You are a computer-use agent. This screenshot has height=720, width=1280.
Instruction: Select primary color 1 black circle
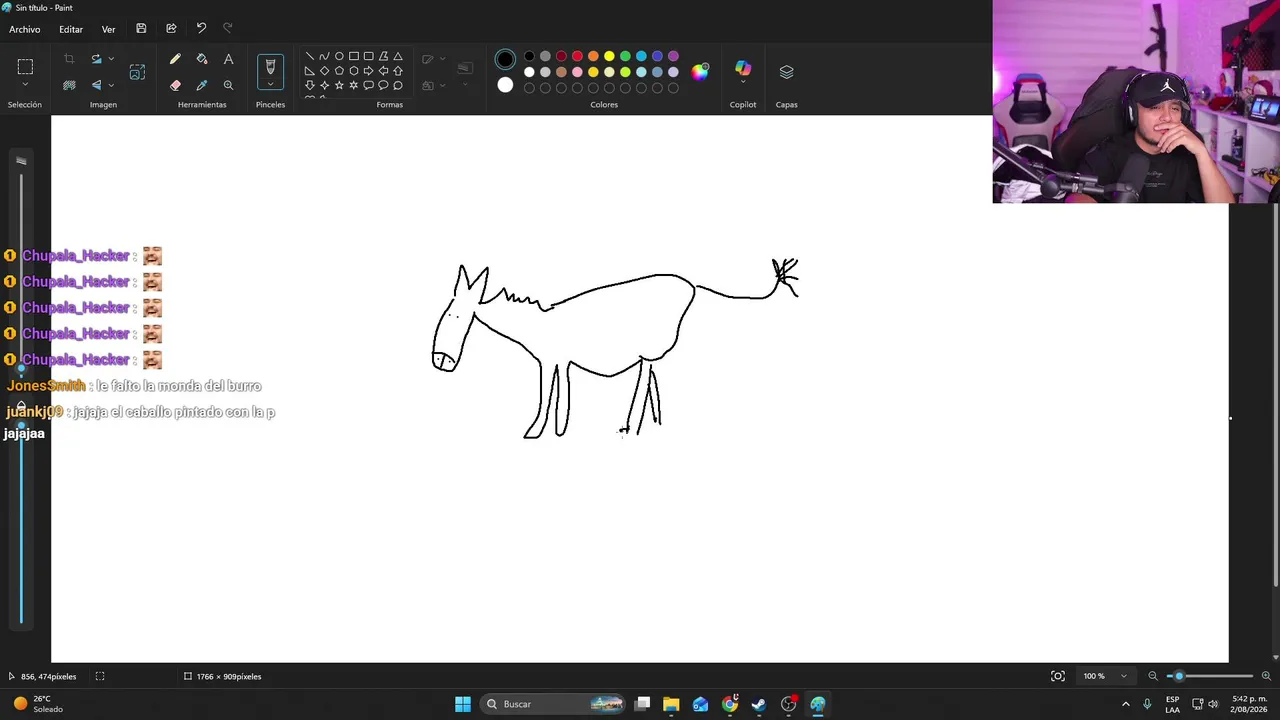point(505,60)
